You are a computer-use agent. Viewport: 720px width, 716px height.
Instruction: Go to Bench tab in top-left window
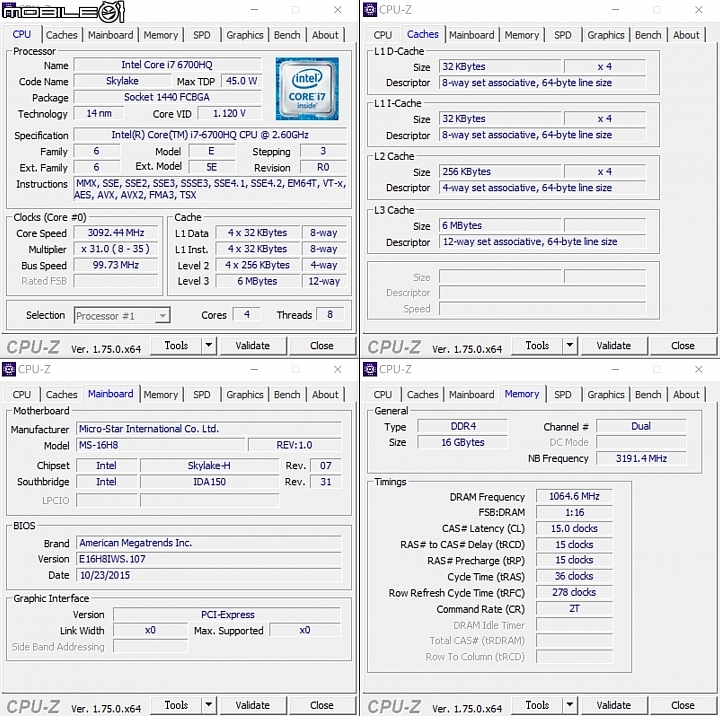287,35
